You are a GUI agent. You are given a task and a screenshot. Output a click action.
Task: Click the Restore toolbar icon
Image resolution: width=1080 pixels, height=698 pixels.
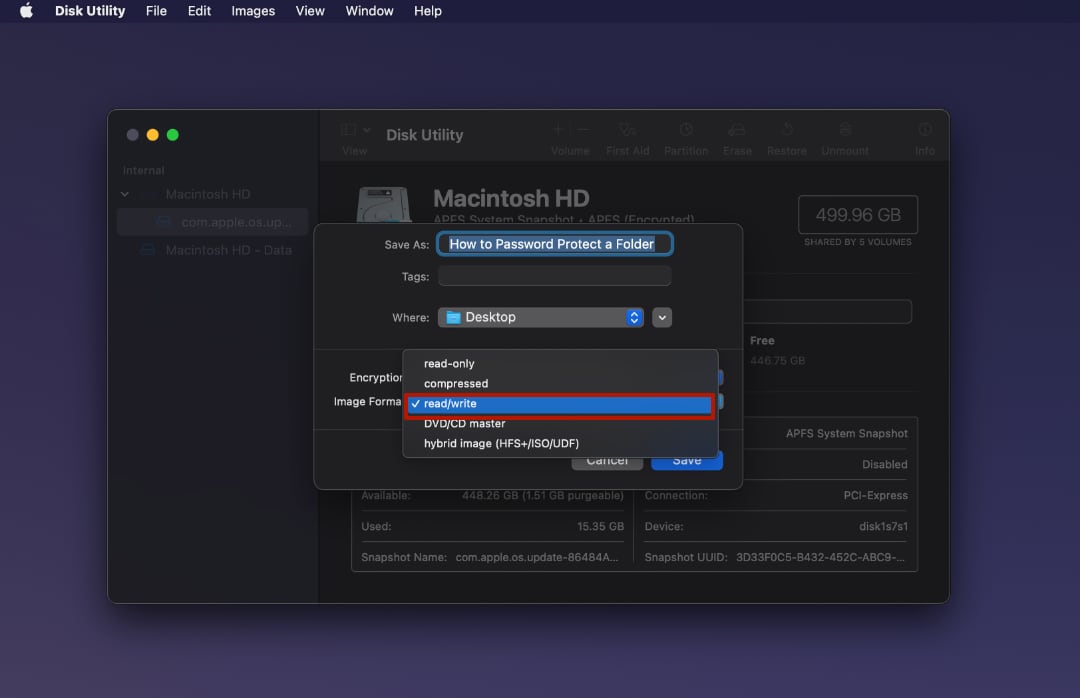point(787,130)
